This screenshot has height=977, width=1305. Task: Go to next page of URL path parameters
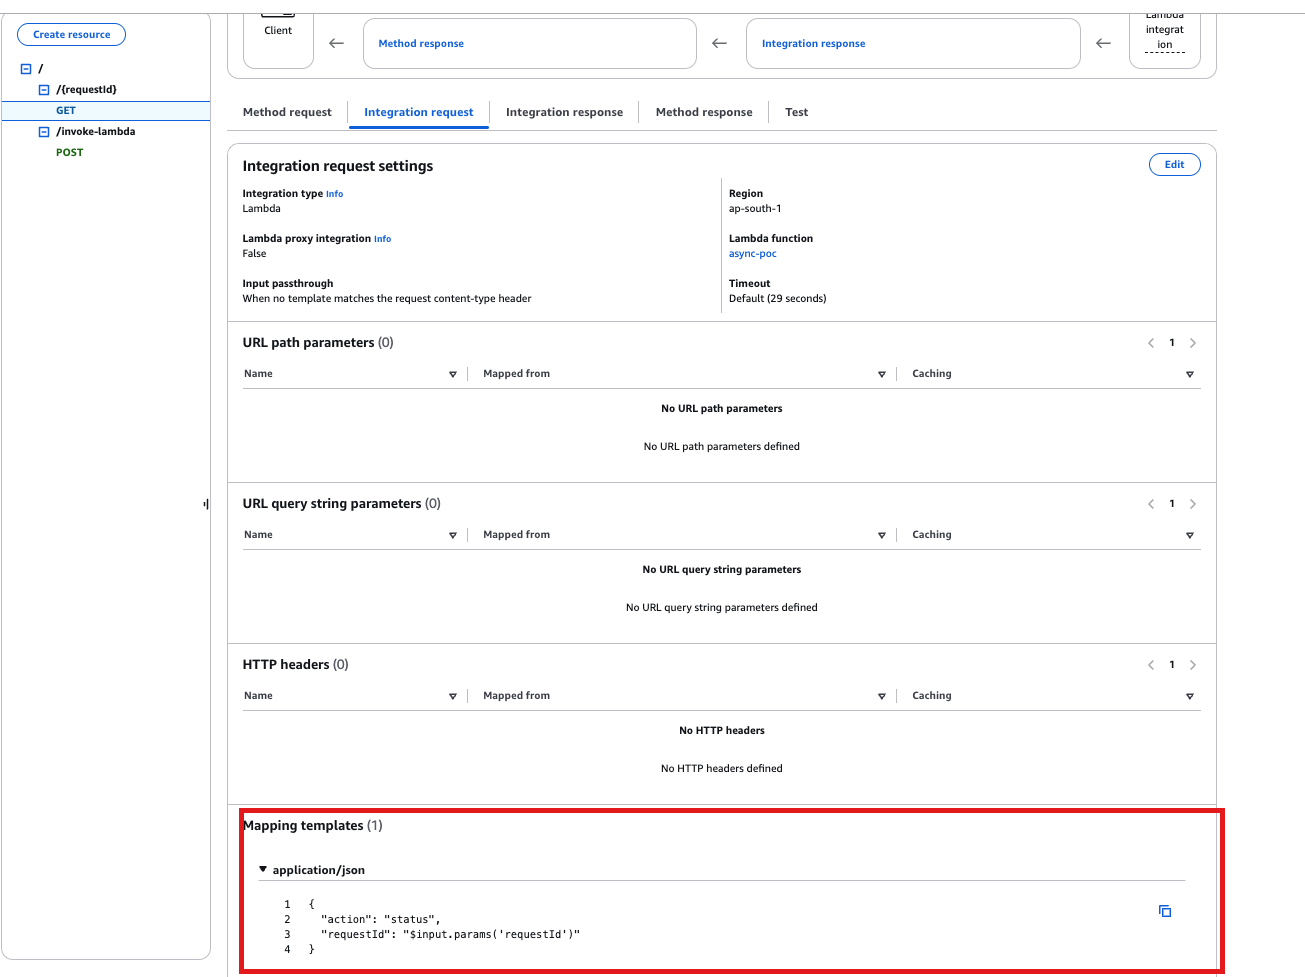(x=1192, y=343)
